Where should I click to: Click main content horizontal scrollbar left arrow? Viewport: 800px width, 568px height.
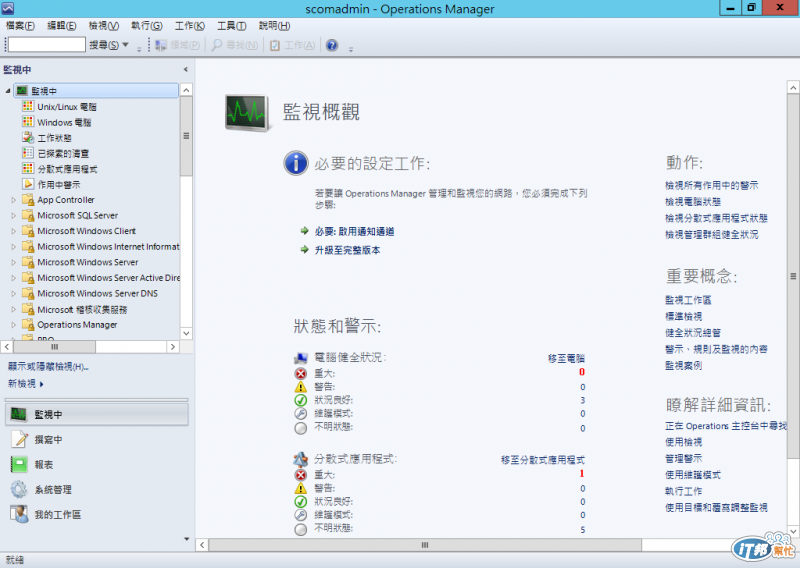tap(203, 545)
